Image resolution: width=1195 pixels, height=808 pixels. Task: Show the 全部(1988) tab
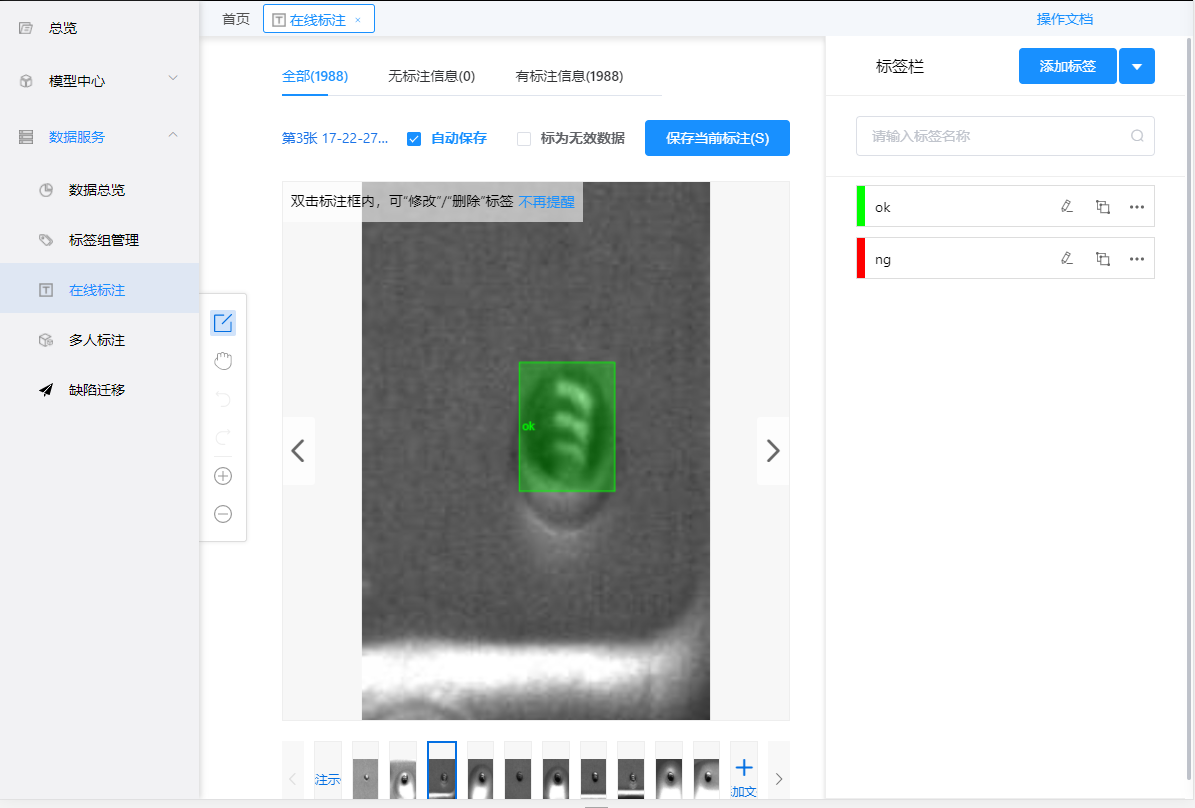(x=315, y=76)
